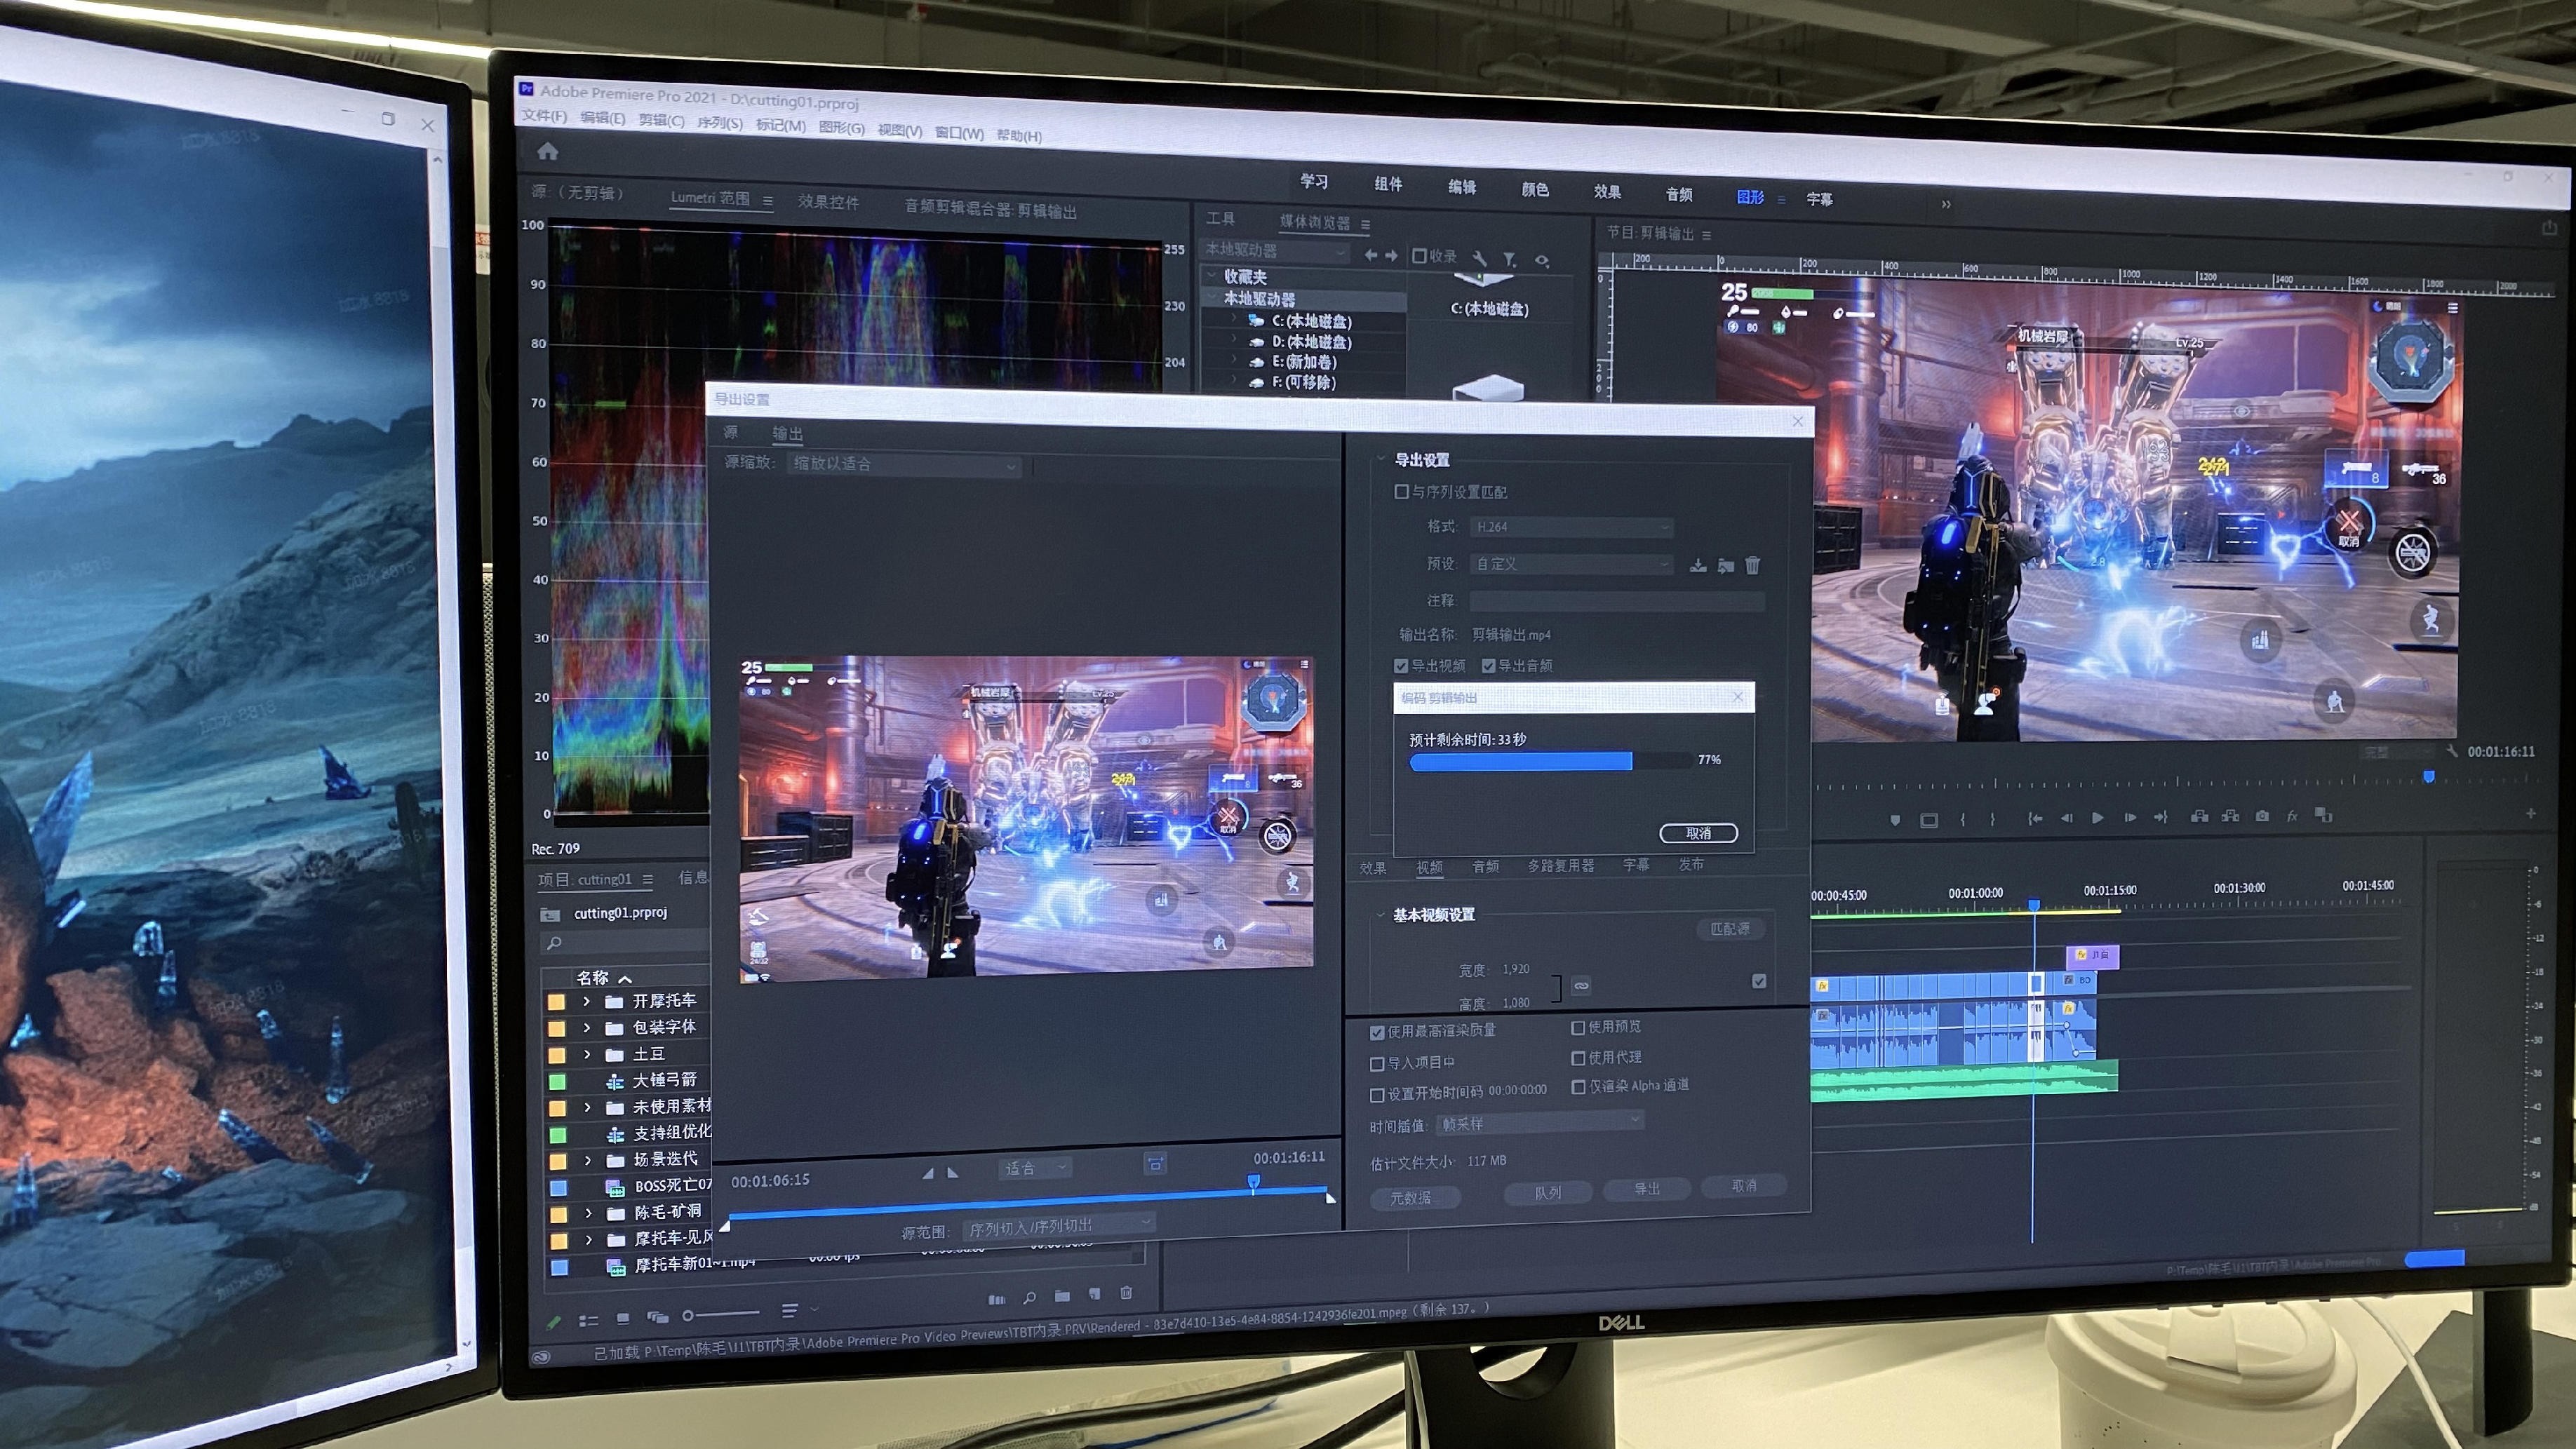This screenshot has width=2576, height=1449.
Task: Click the Play button in program monitor
Action: [2098, 818]
